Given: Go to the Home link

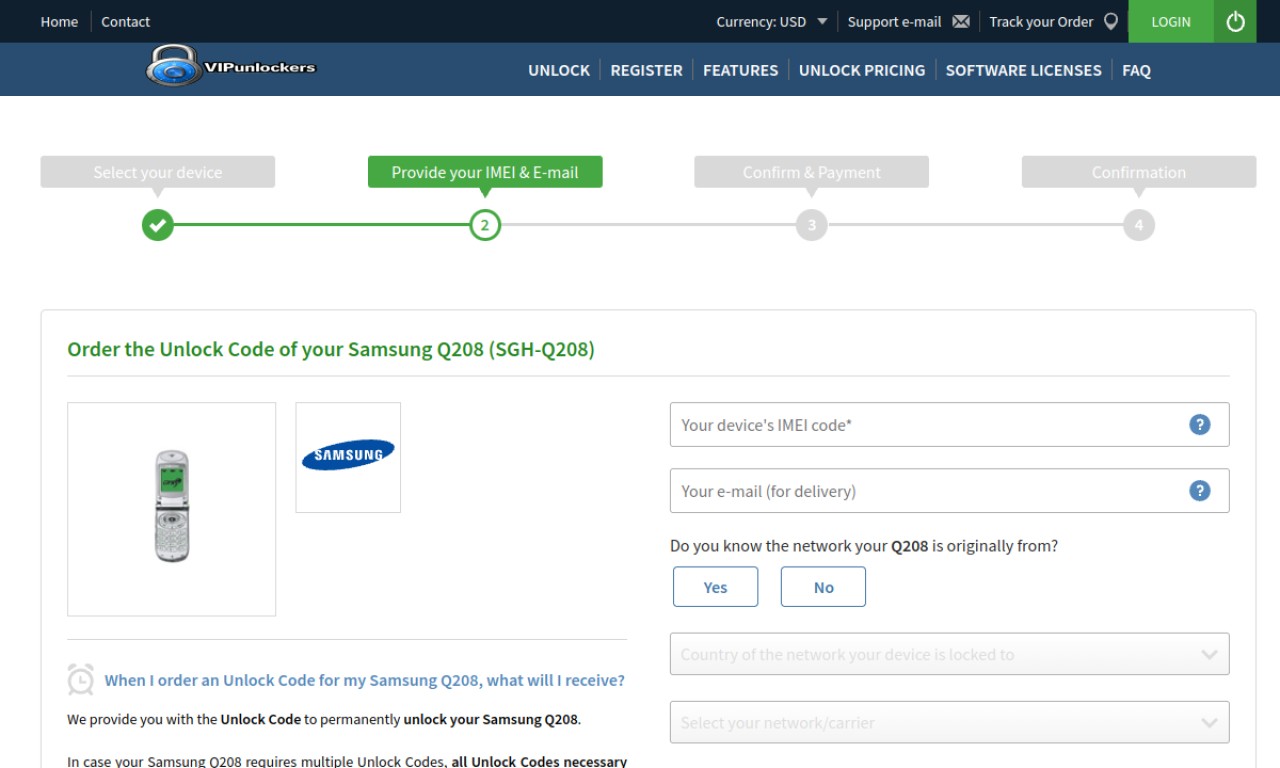Looking at the screenshot, I should coord(59,21).
